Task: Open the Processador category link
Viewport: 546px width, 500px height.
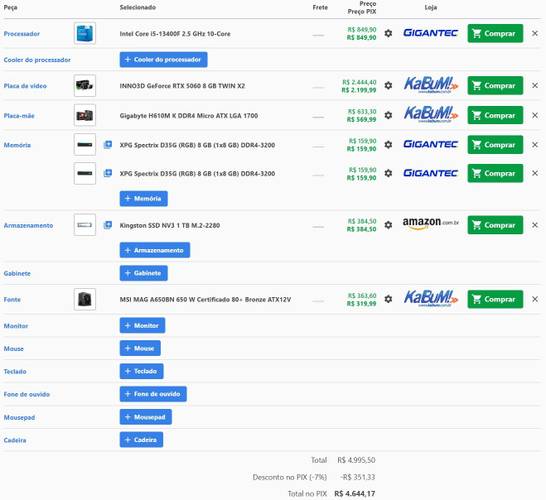Action: pyautogui.click(x=22, y=34)
